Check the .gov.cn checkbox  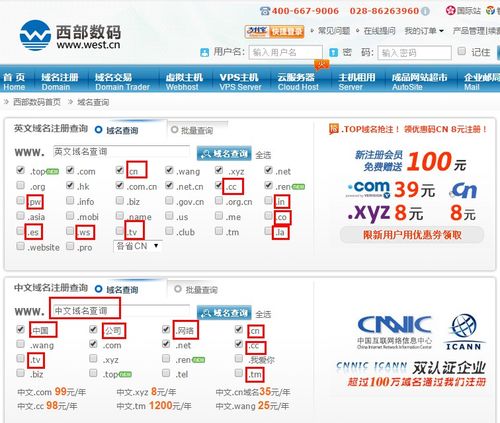[x=169, y=200]
